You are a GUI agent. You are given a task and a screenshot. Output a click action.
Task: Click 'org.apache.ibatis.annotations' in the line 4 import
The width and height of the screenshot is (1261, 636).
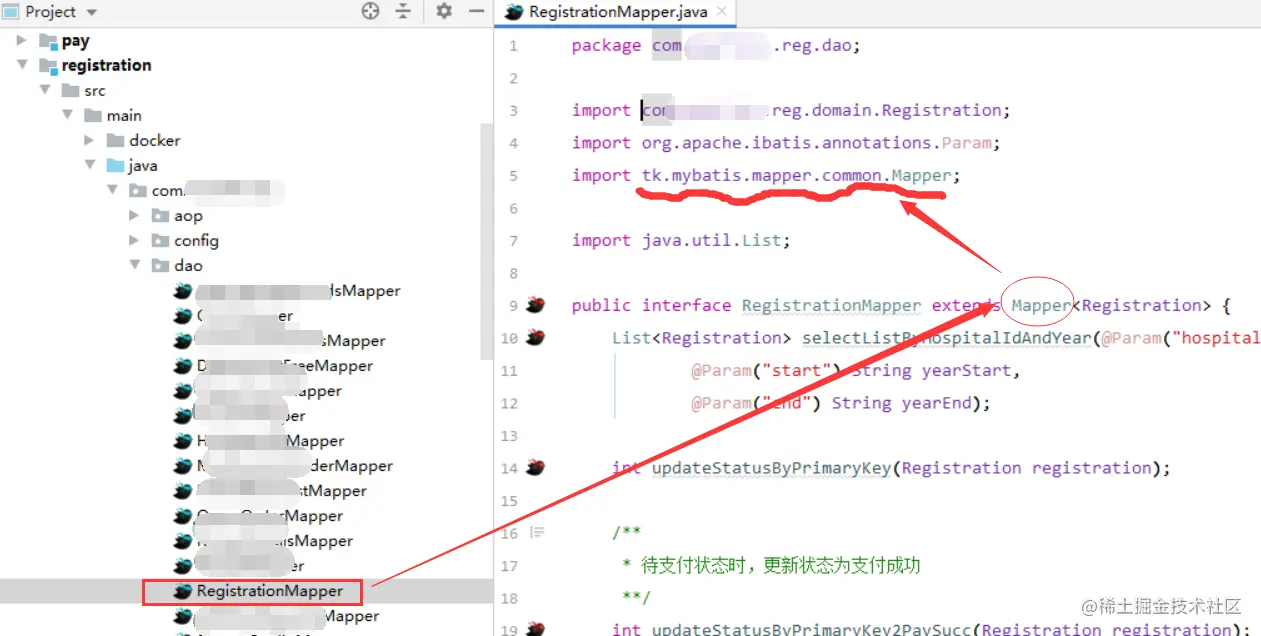(x=786, y=142)
